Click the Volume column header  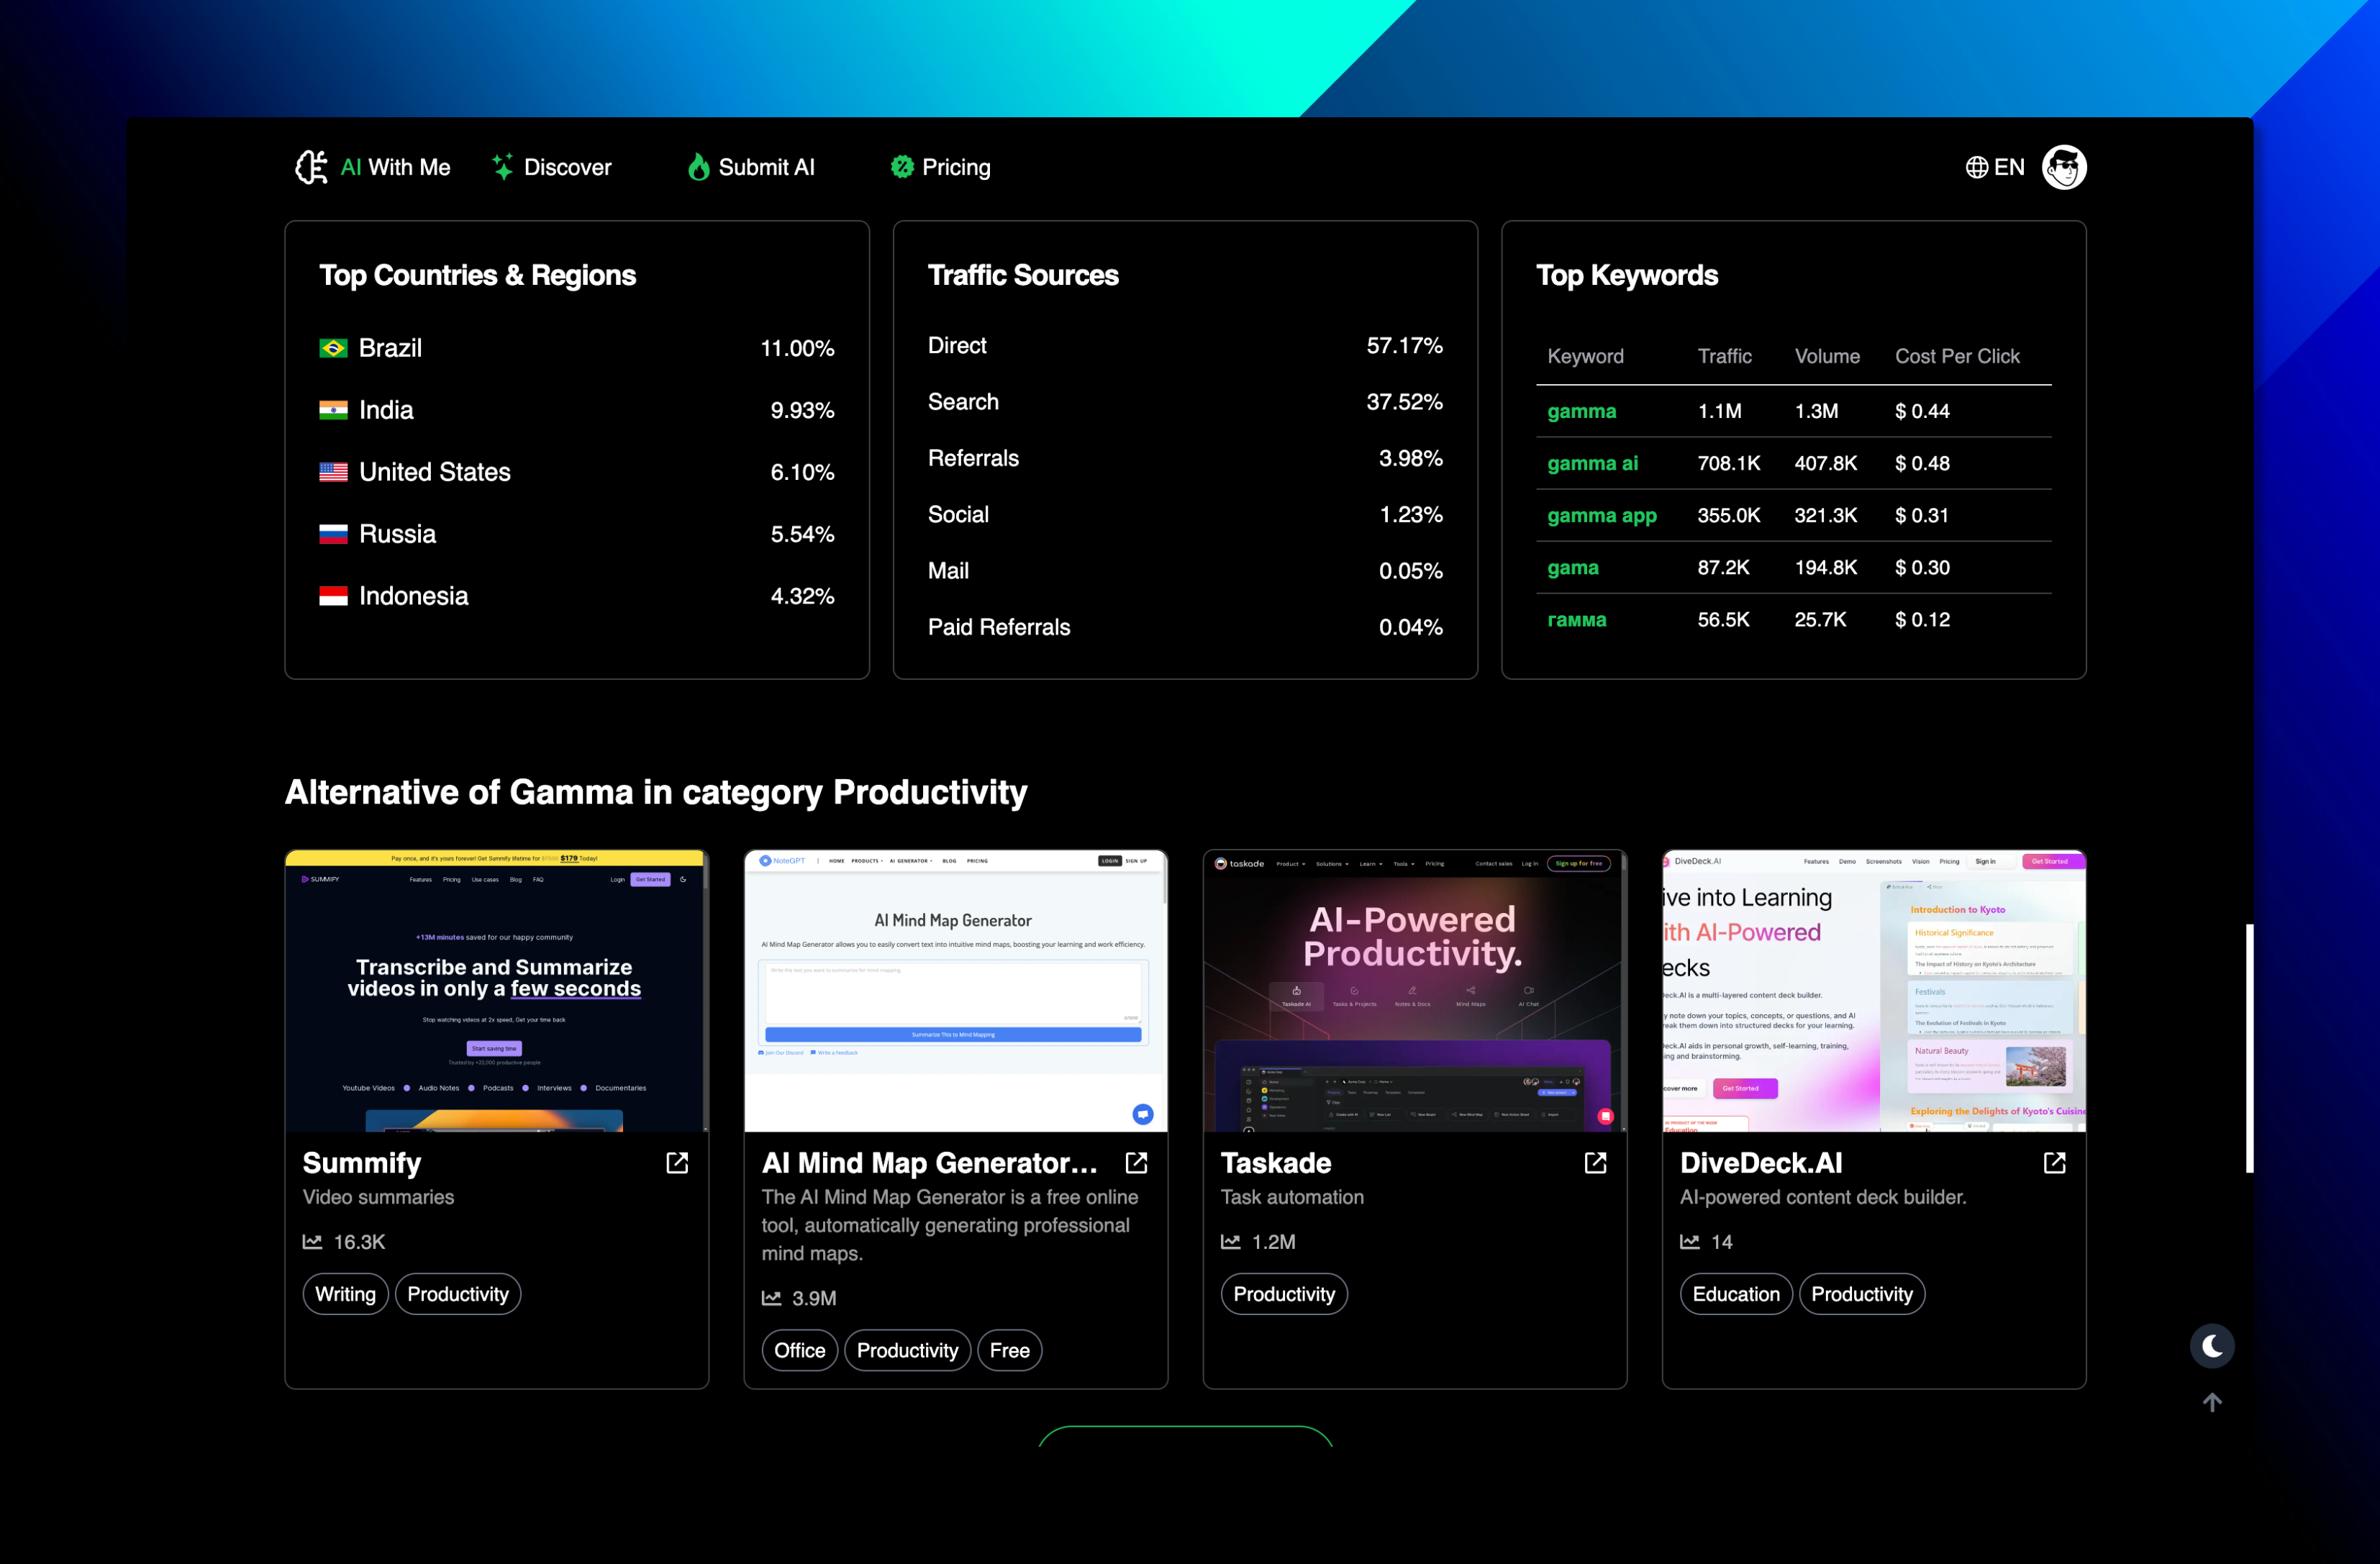(x=1827, y=356)
